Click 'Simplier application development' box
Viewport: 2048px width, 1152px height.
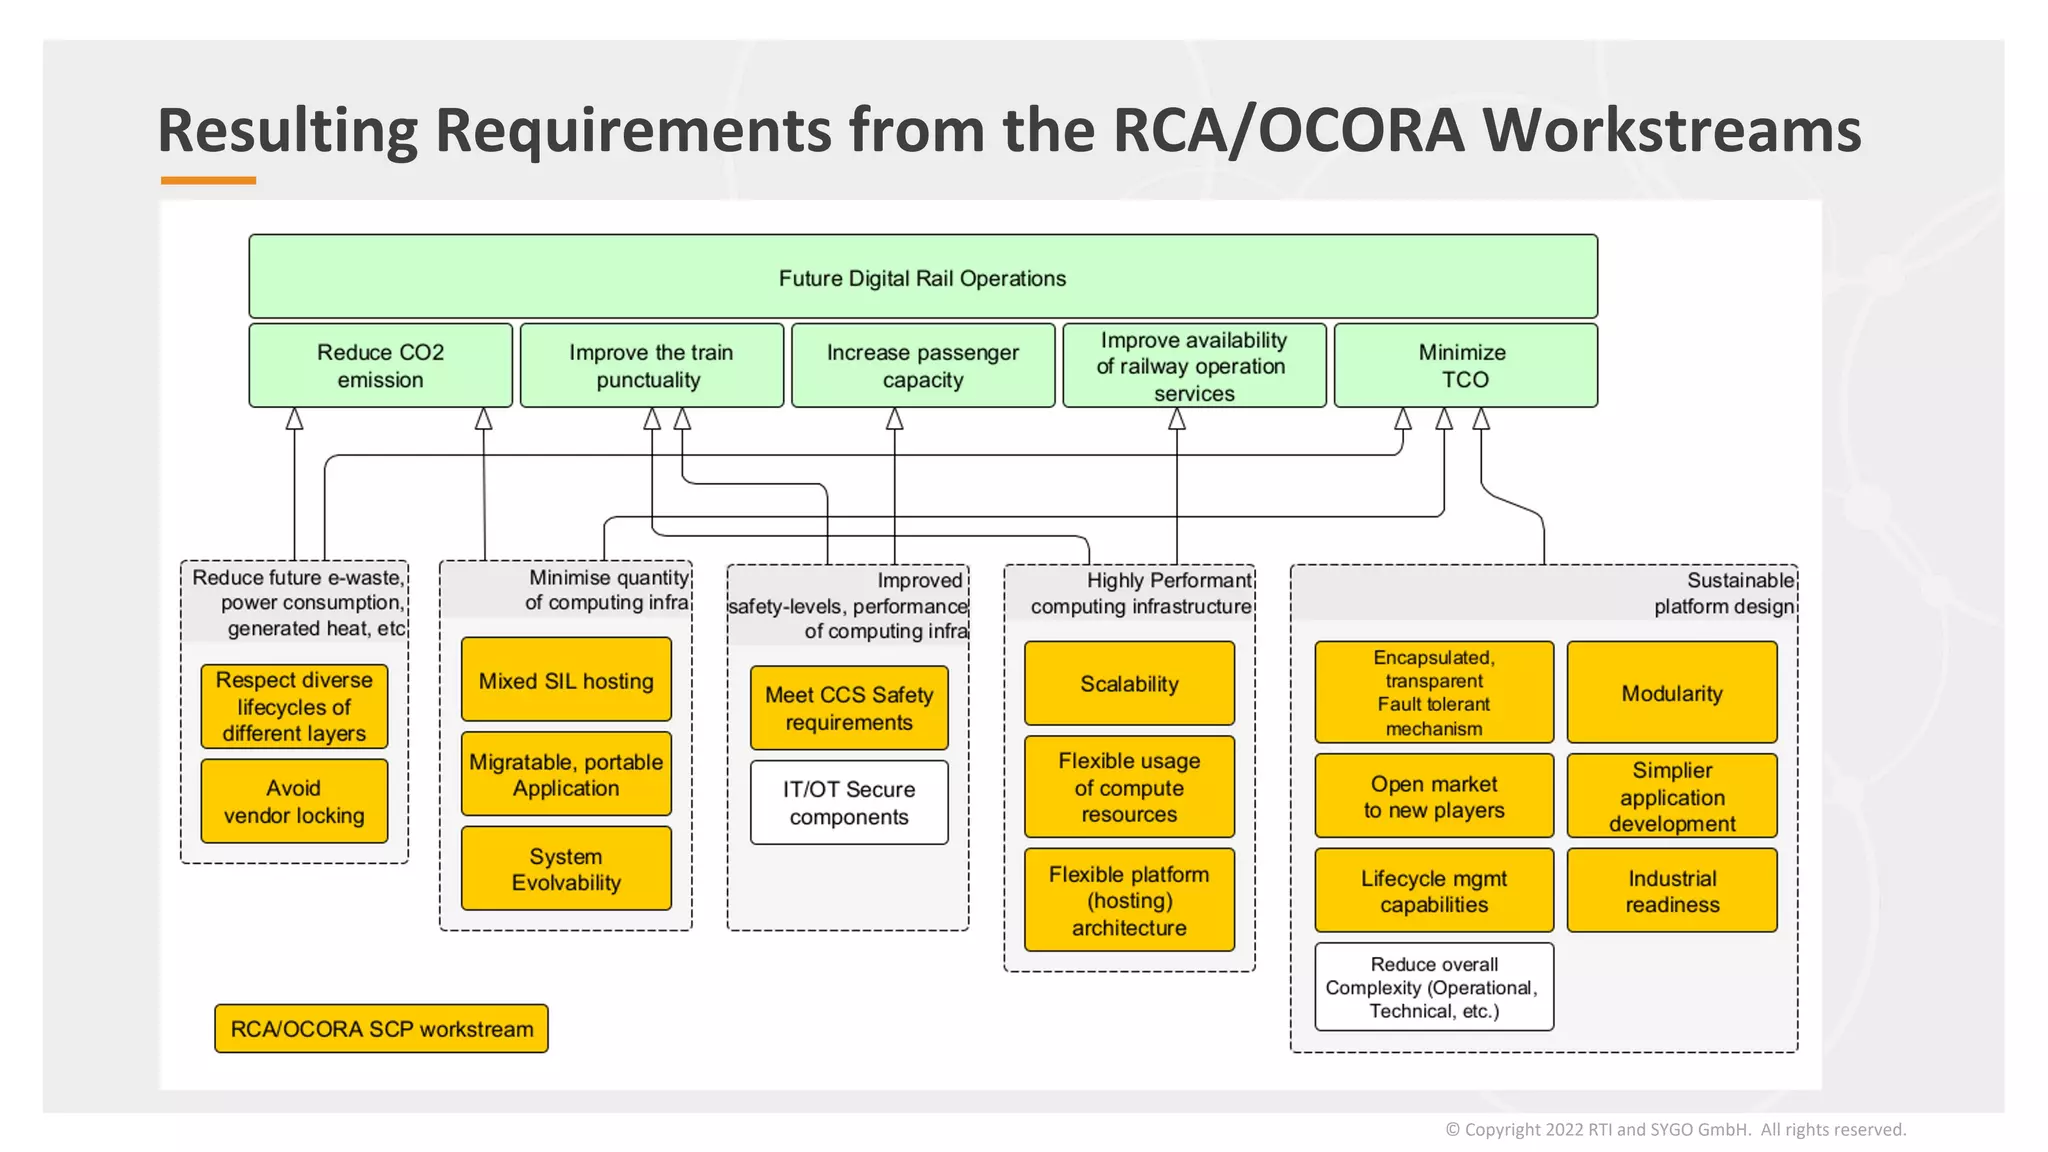point(1672,796)
